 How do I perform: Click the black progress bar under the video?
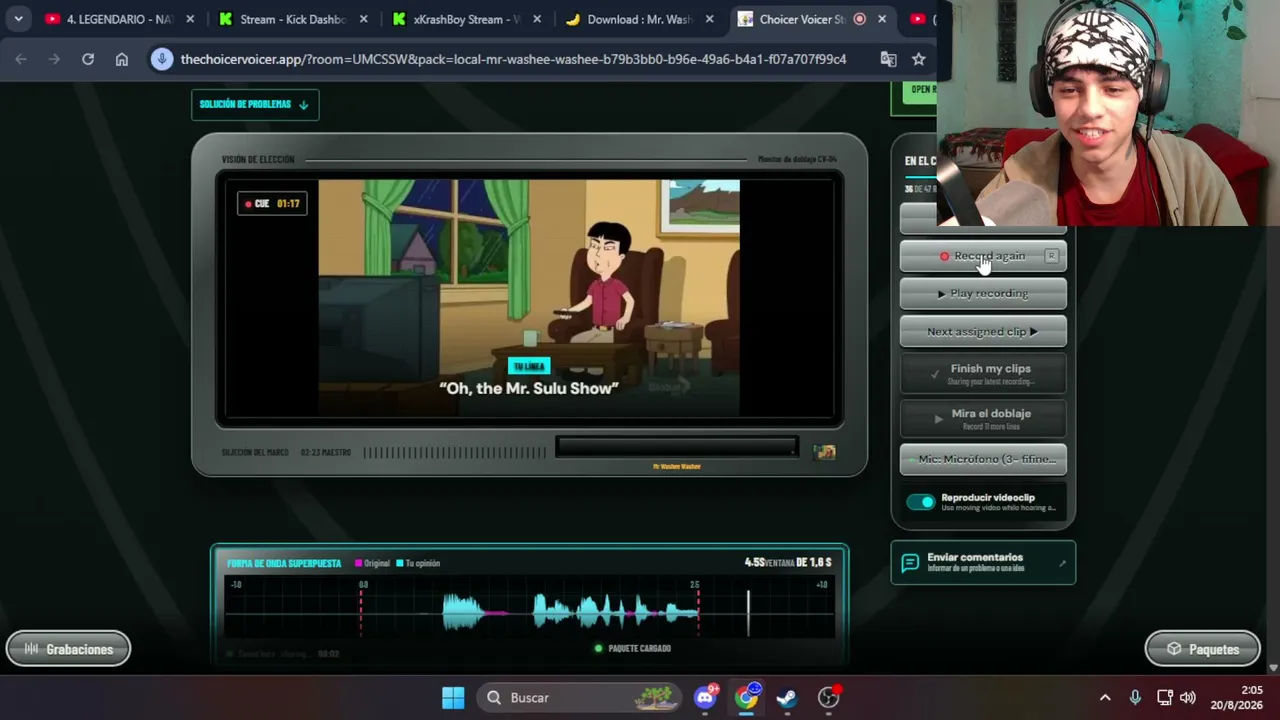(676, 447)
